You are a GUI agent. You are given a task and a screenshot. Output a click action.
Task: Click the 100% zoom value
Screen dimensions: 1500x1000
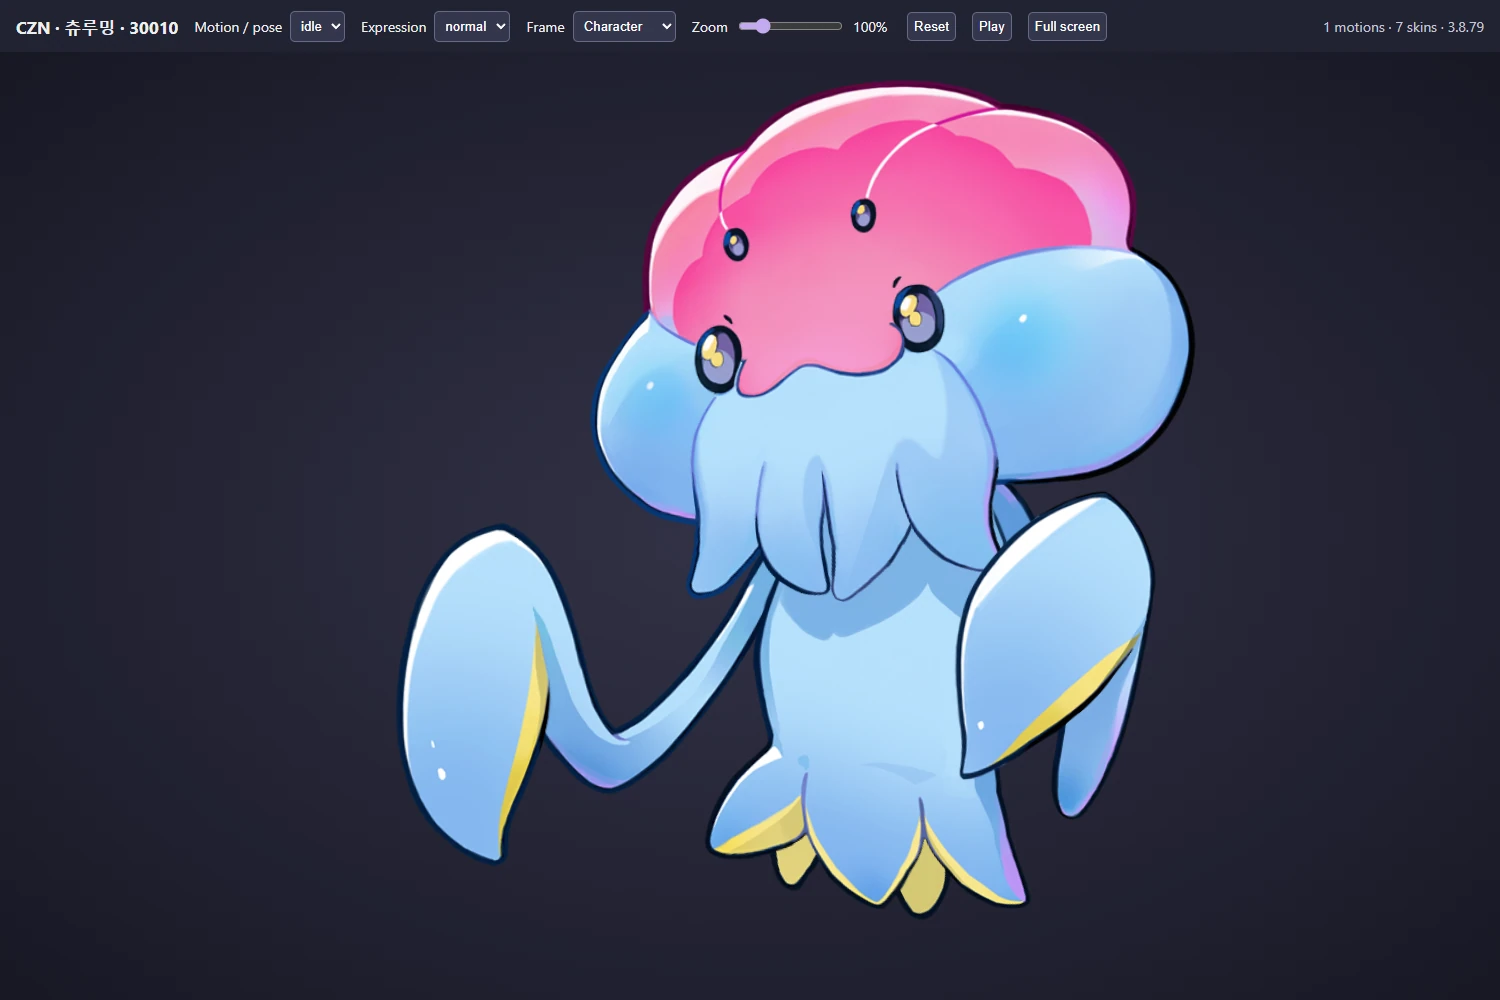tap(870, 27)
